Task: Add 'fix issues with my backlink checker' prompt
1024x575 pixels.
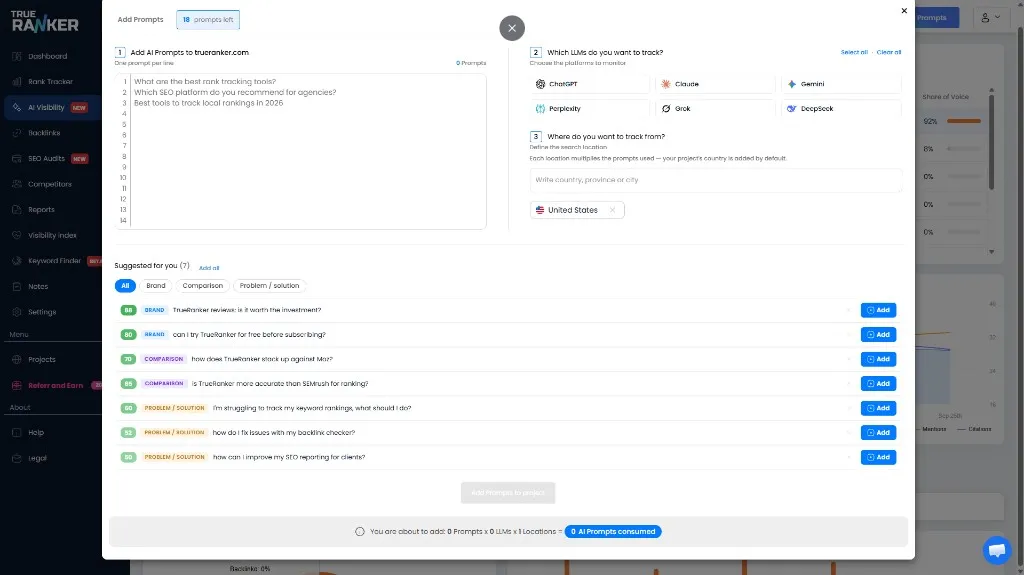Action: [878, 433]
